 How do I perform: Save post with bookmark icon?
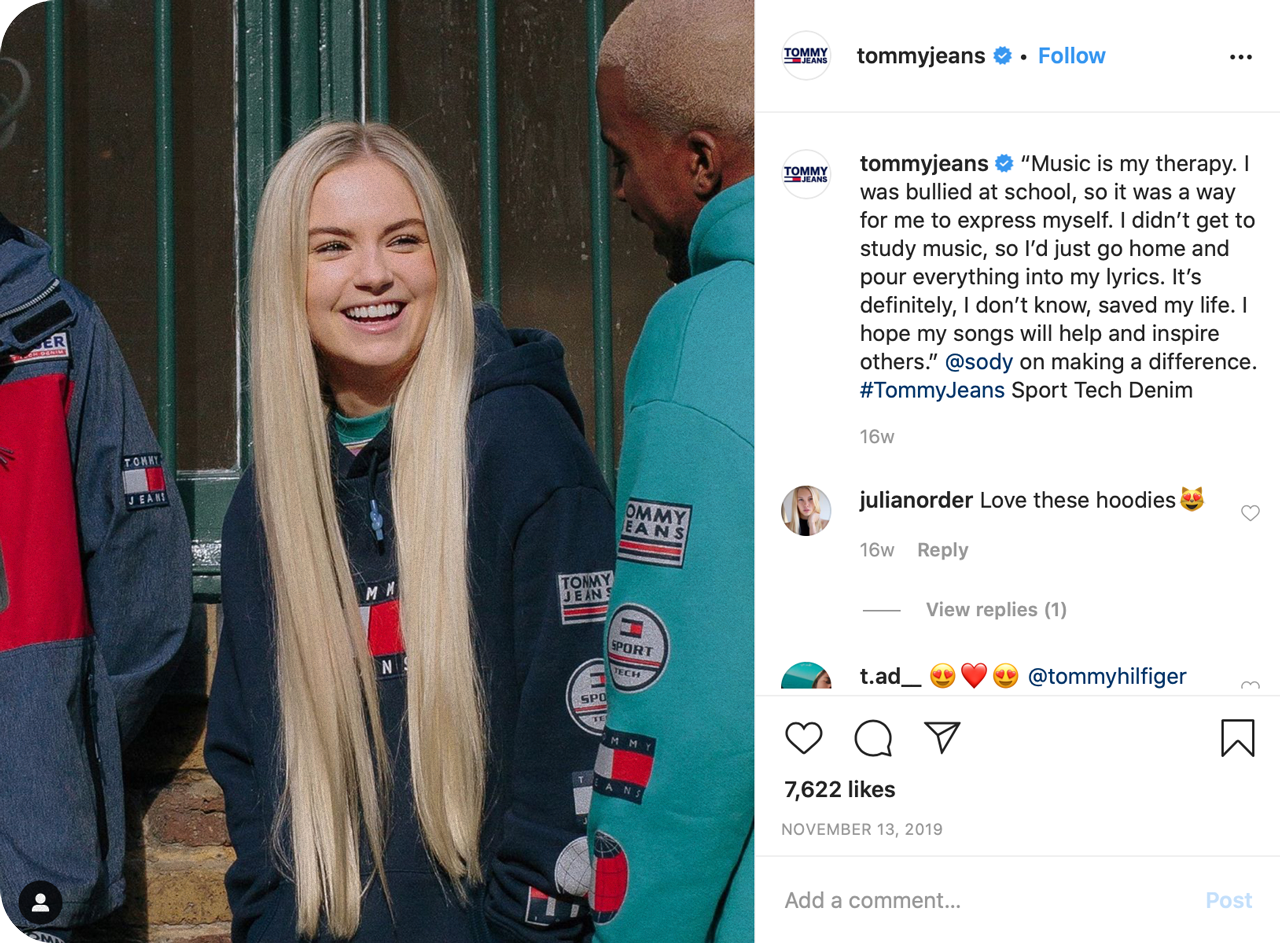pyautogui.click(x=1237, y=738)
